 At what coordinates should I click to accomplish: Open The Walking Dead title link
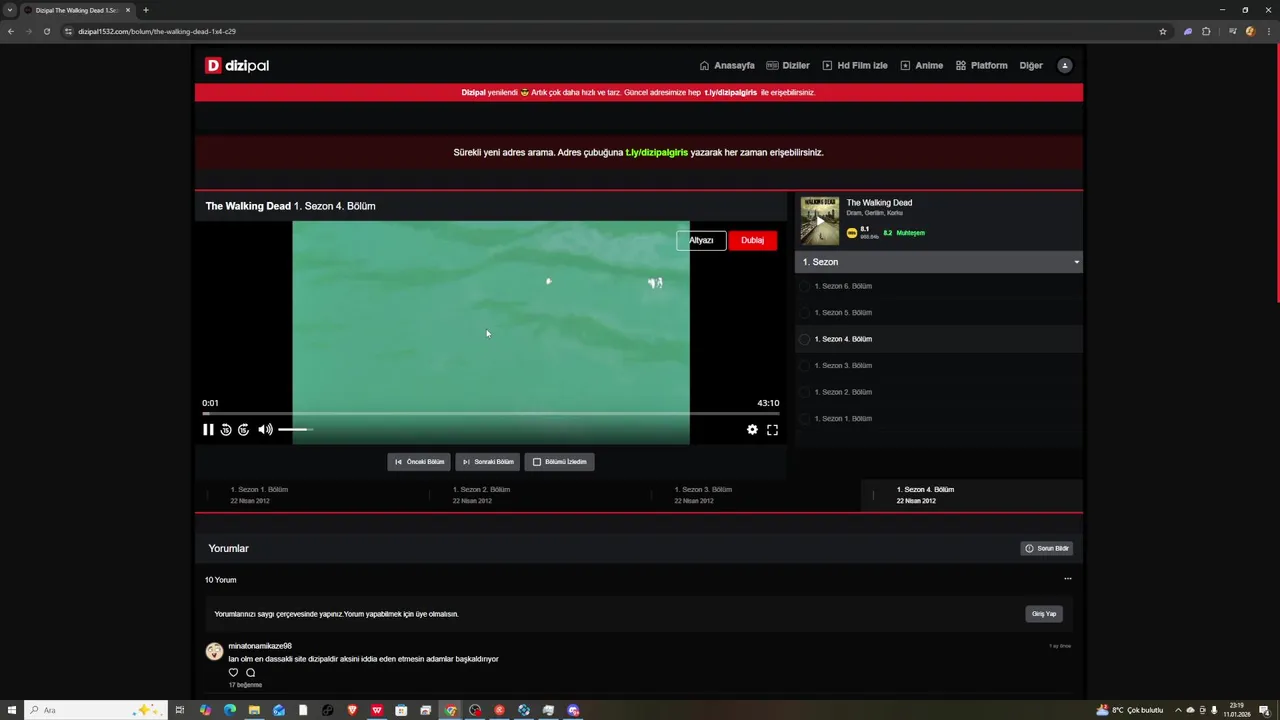(x=879, y=203)
